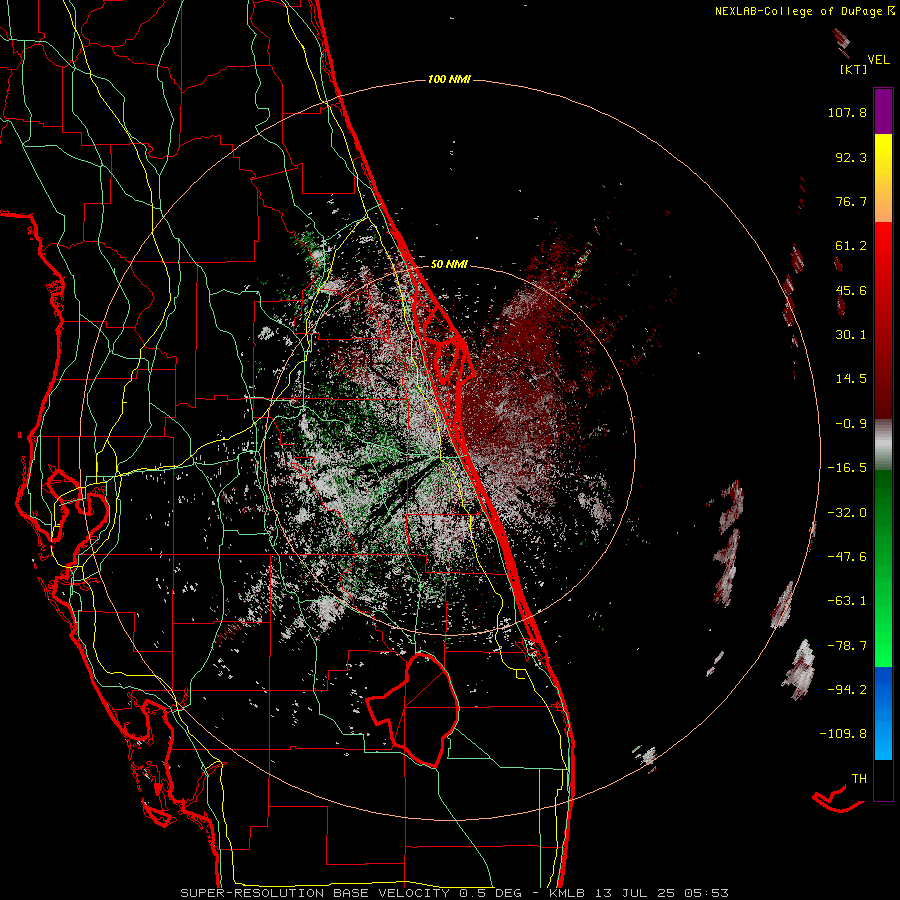Select the 45.6 velocity label
Viewport: 900px width, 900px height.
[x=851, y=290]
